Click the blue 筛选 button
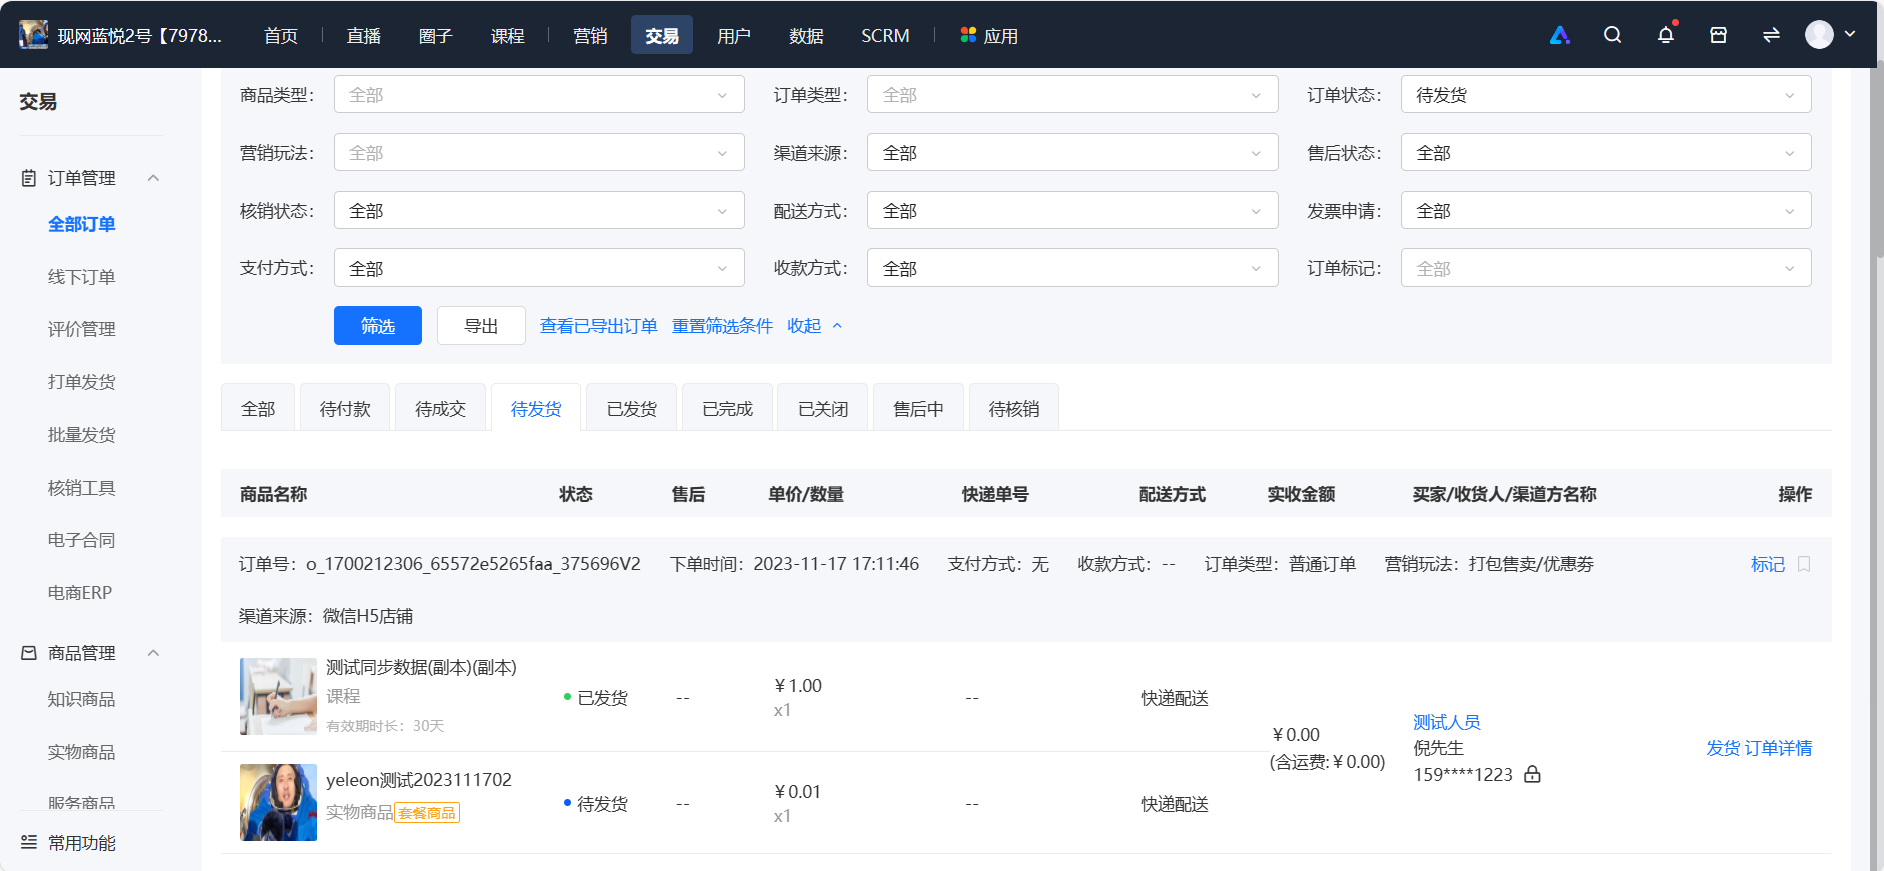 click(378, 326)
